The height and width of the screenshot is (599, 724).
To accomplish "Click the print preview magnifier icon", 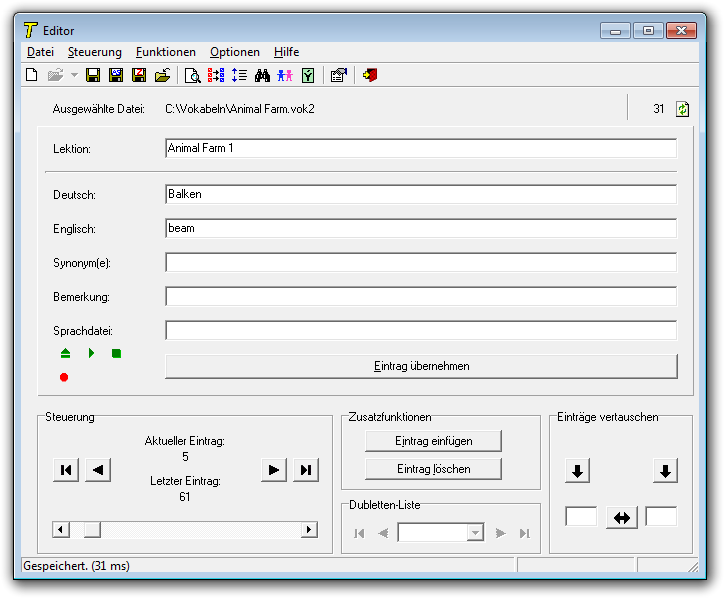I will [x=192, y=75].
